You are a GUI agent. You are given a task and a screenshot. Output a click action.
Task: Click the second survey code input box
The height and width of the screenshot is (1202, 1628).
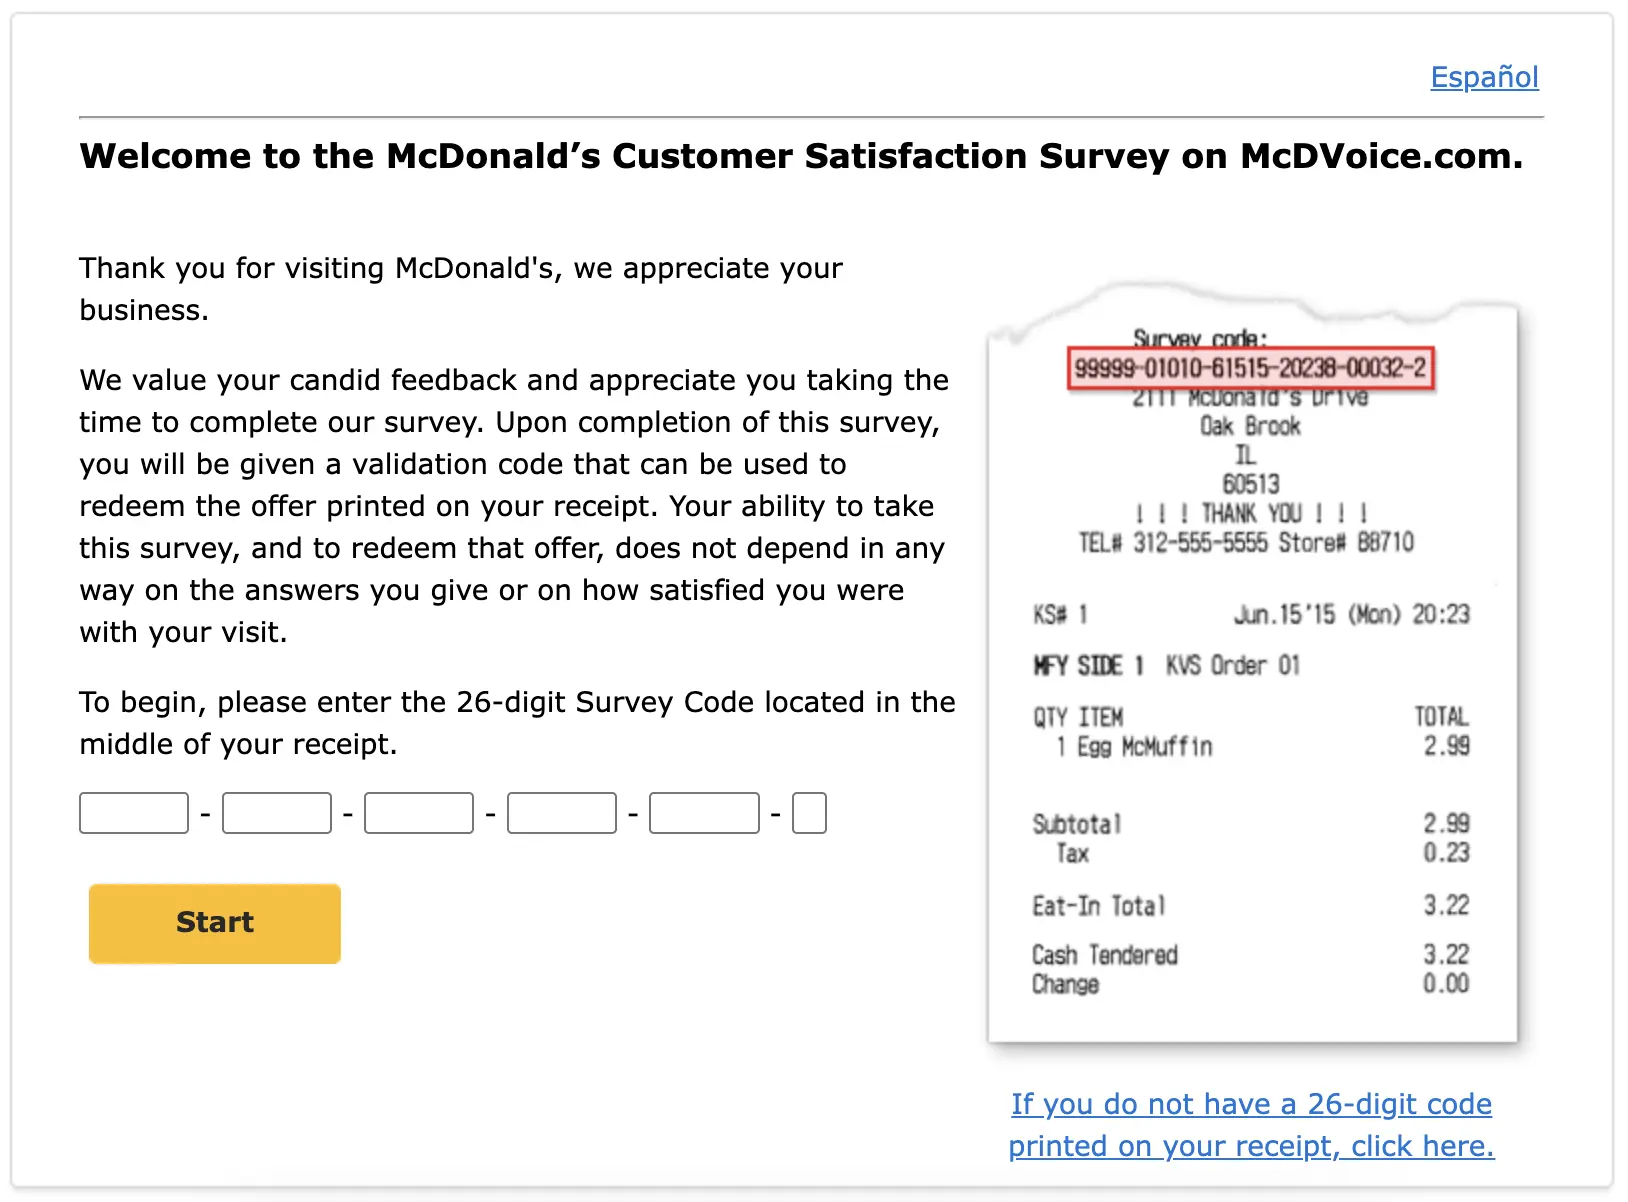[276, 812]
